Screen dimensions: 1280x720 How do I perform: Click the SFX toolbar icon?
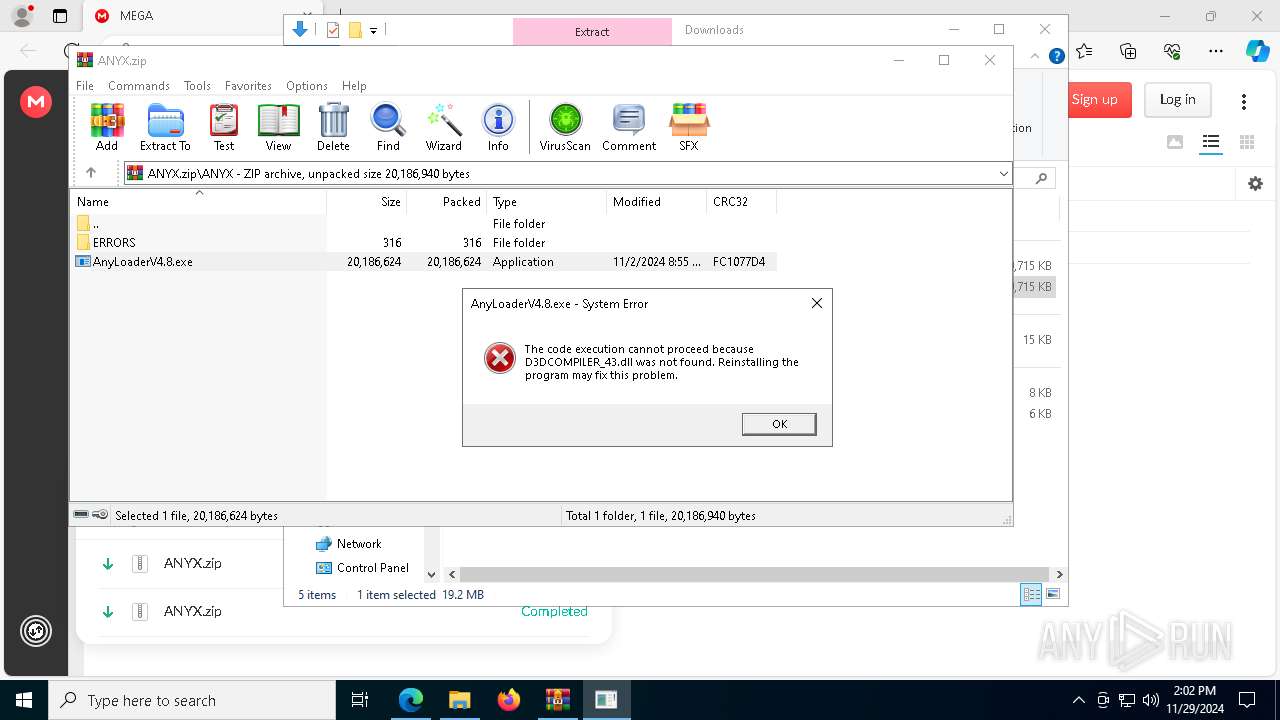tap(689, 127)
